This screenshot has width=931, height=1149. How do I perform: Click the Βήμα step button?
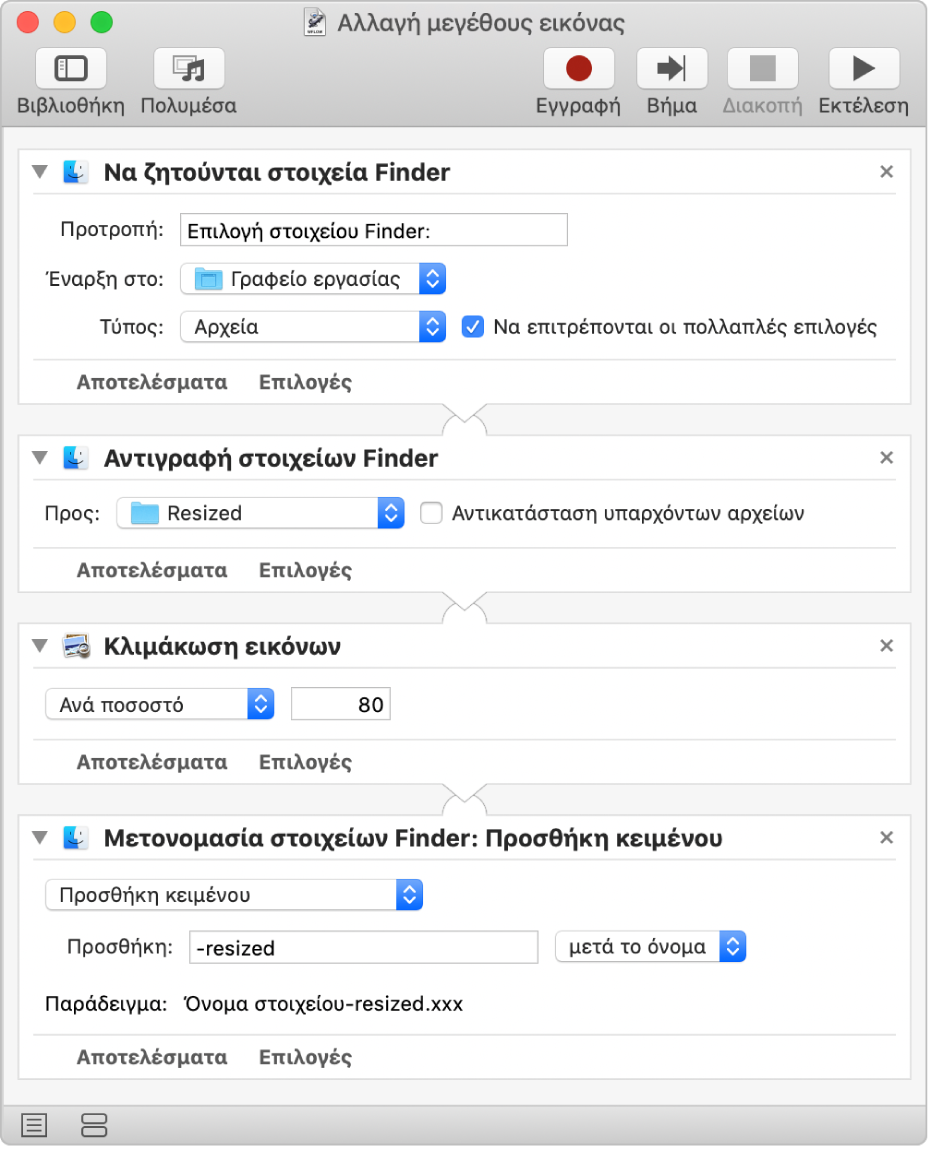click(671, 69)
